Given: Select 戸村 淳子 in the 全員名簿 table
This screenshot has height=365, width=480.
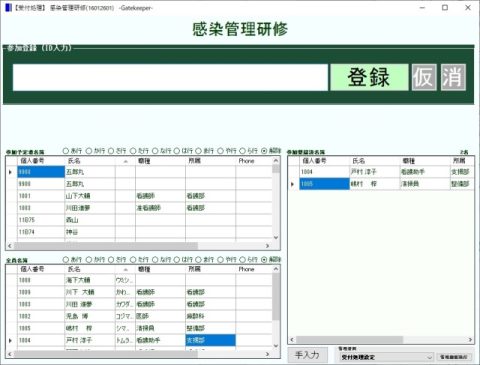Looking at the screenshot, I should [x=90, y=340].
